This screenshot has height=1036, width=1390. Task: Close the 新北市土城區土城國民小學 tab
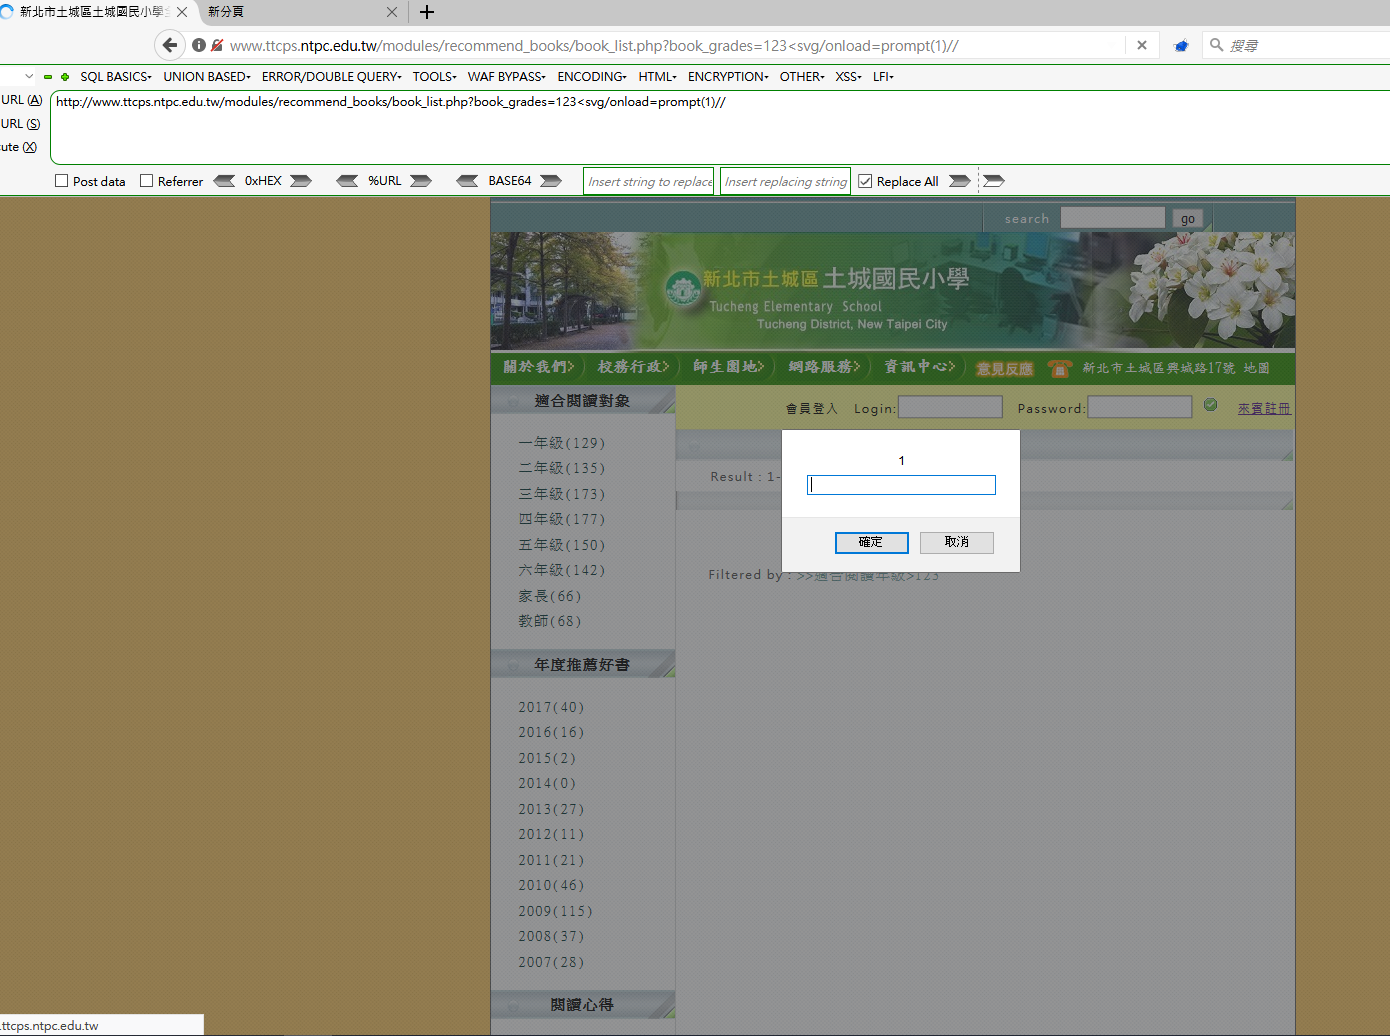point(182,12)
